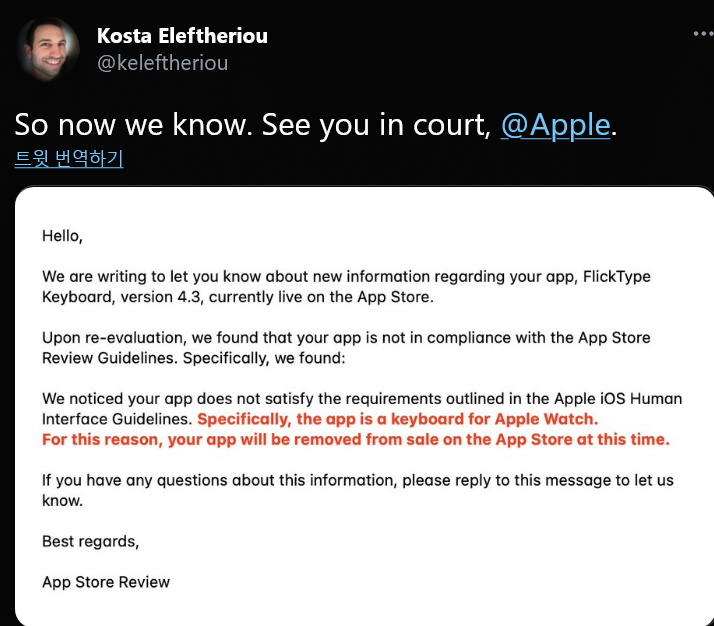The image size is (714, 626).
Task: Click the tweet text 'So now we know'
Action: [x=133, y=125]
